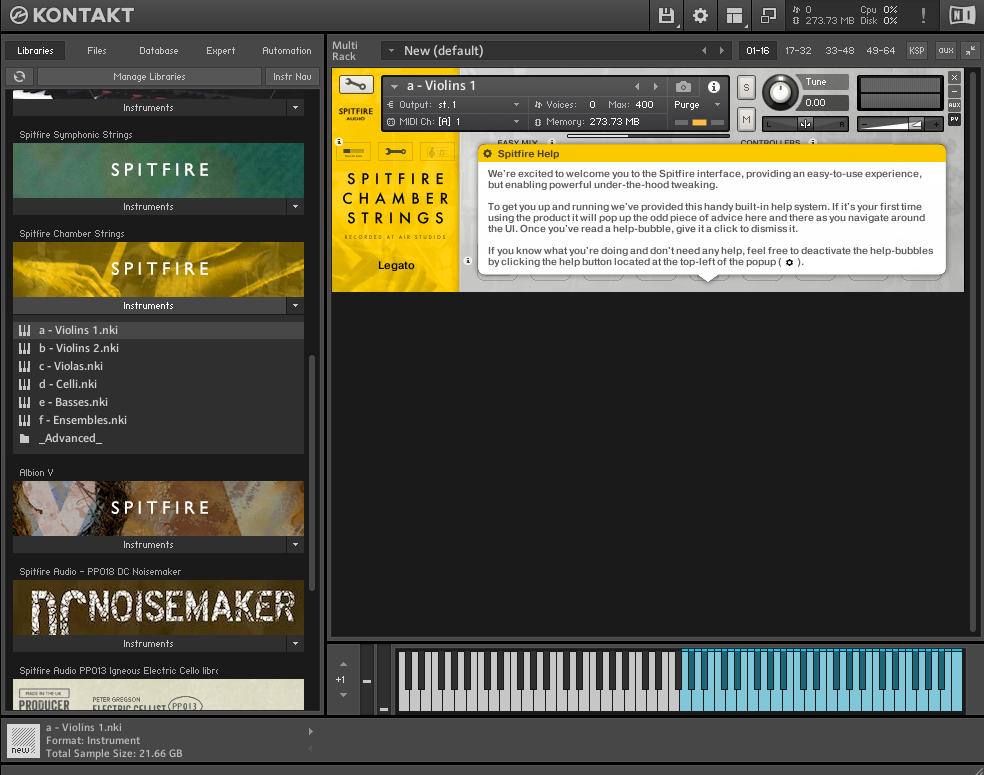Select rack page 49-64

click(x=880, y=51)
